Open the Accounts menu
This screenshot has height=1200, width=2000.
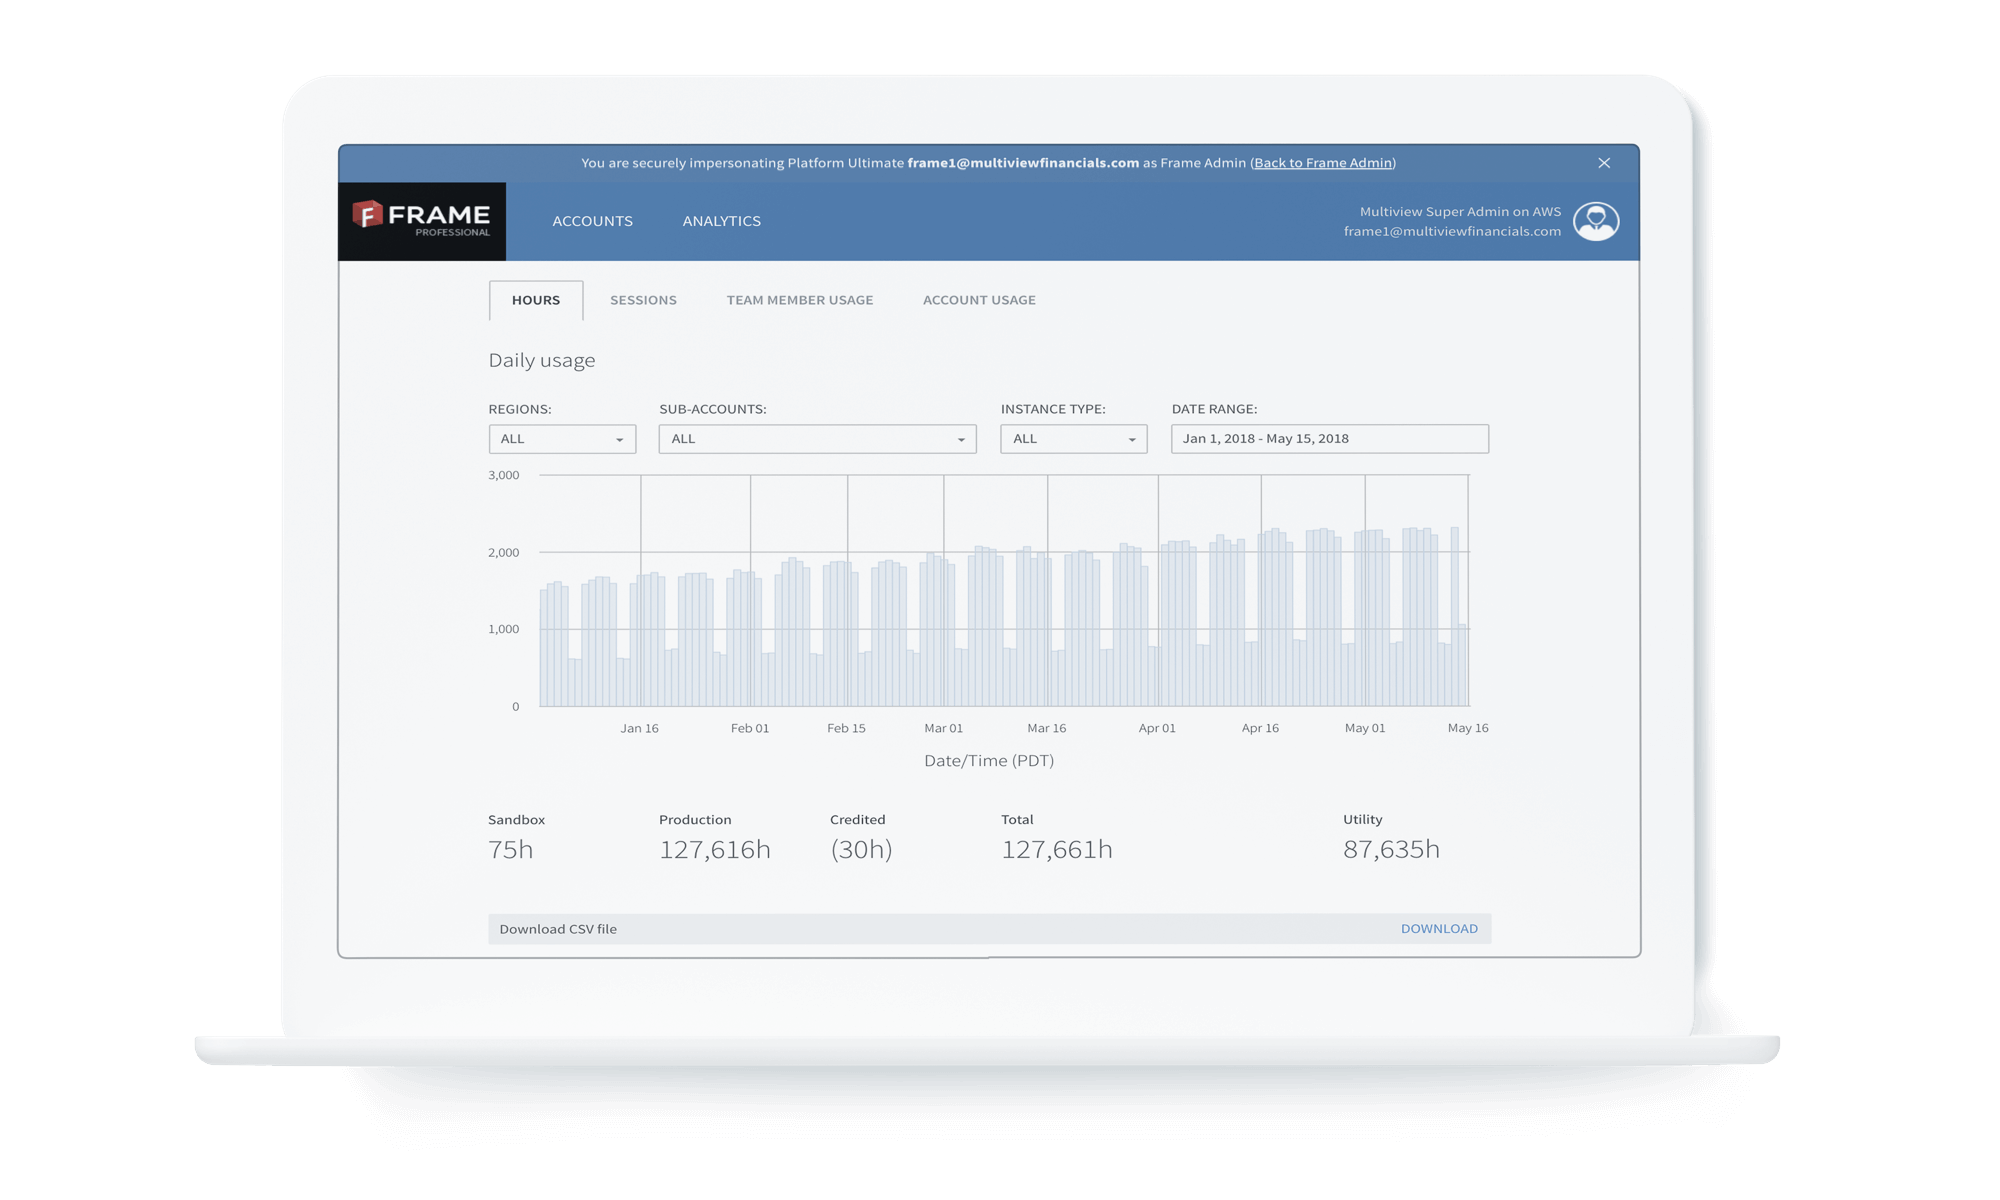[x=592, y=221]
